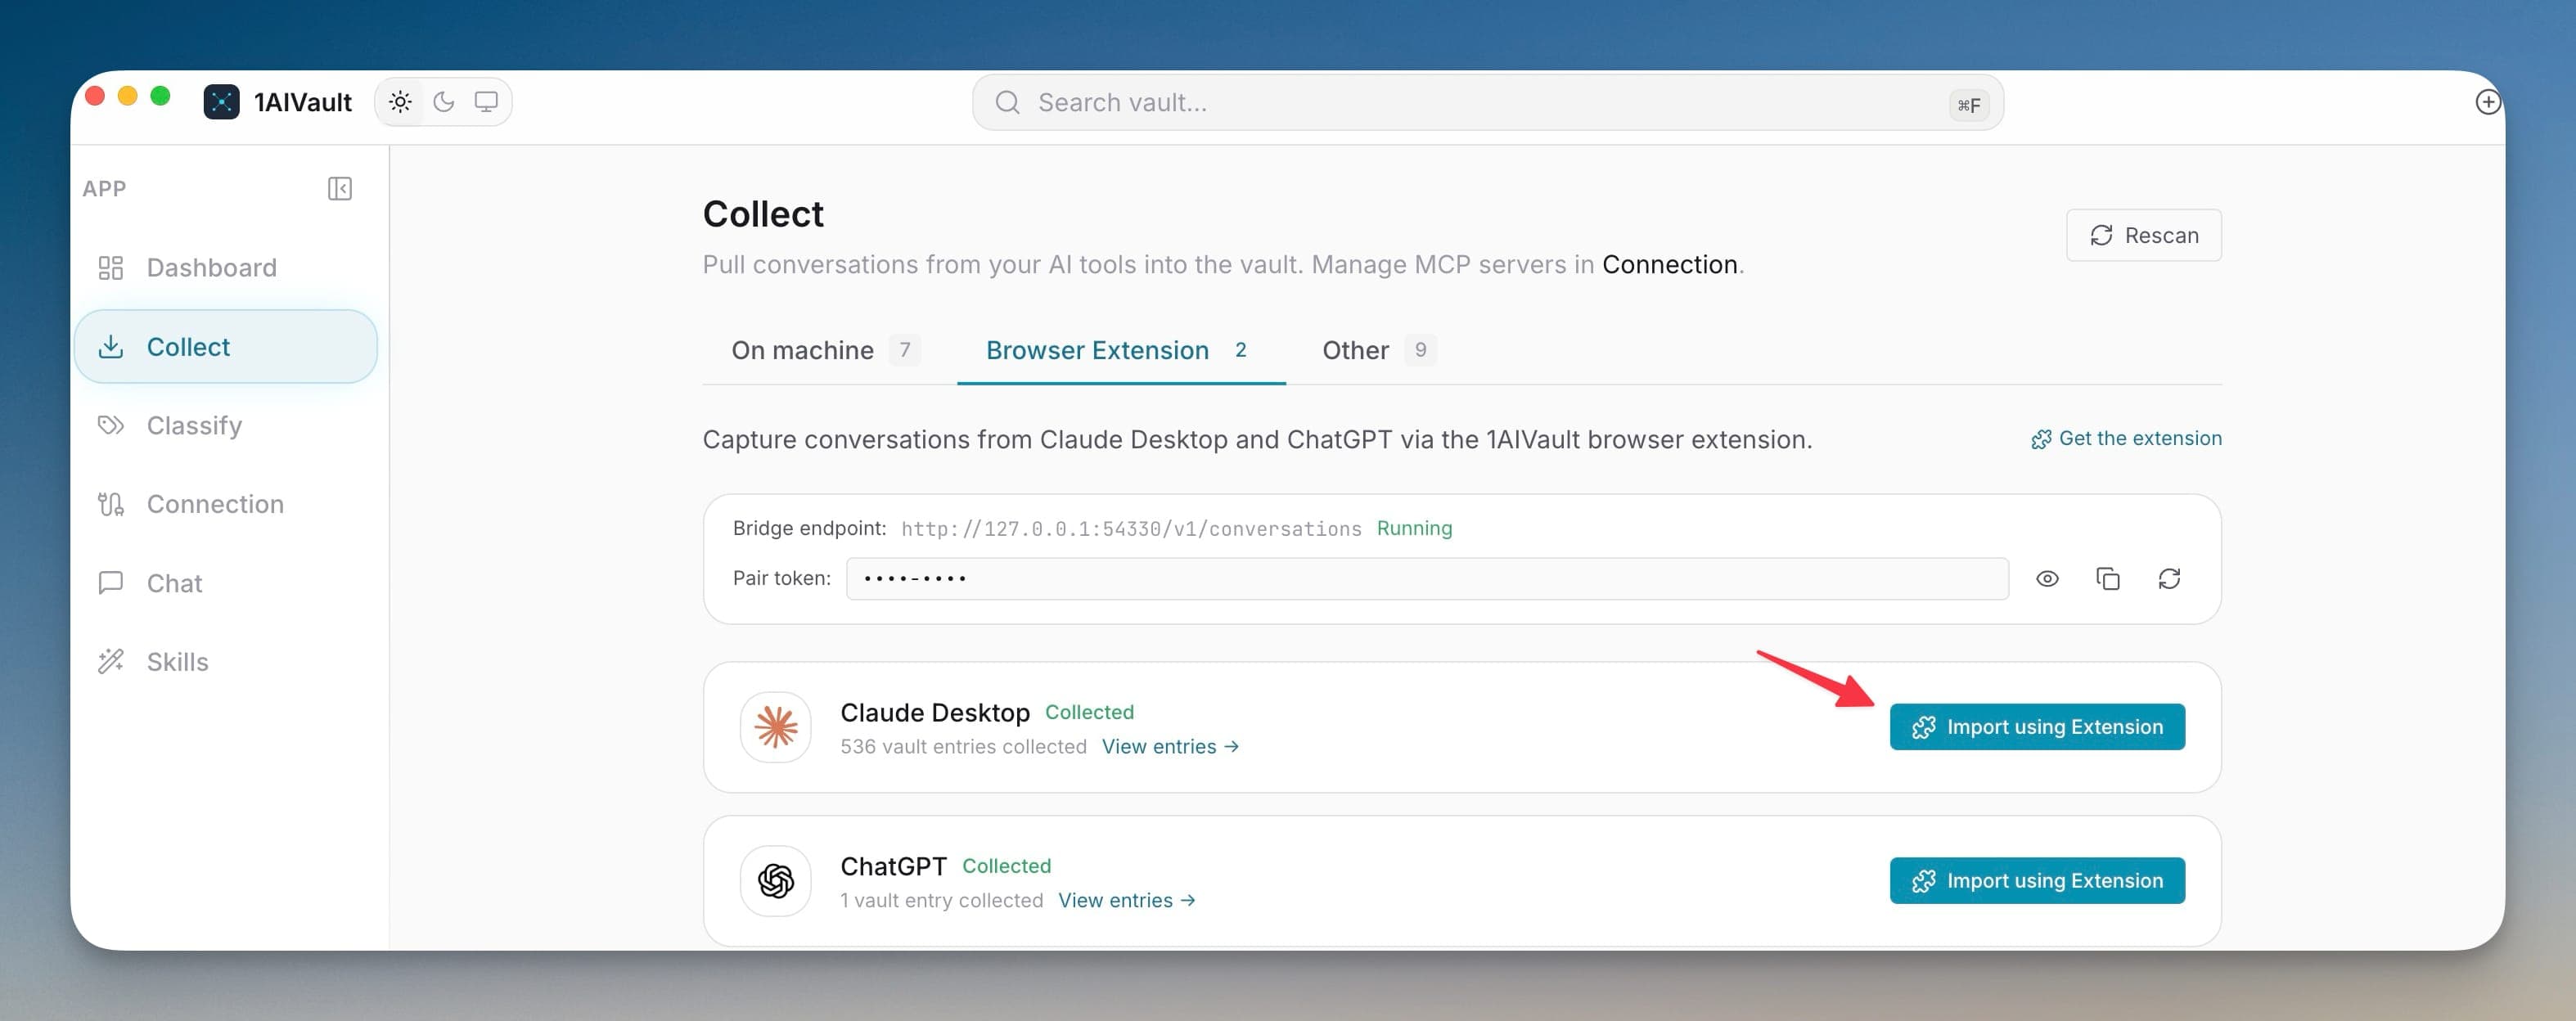Open Connection in the sidebar
The width and height of the screenshot is (2576, 1021).
(225, 504)
